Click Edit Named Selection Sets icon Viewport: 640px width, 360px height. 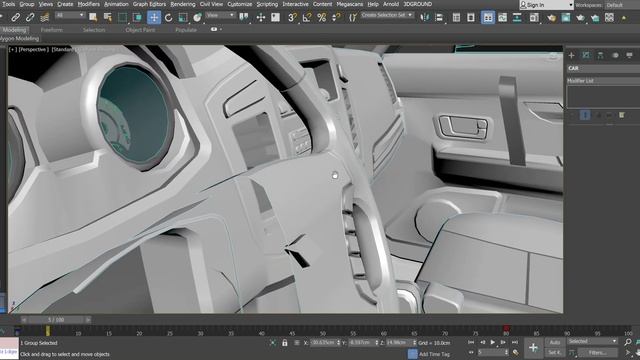point(353,18)
